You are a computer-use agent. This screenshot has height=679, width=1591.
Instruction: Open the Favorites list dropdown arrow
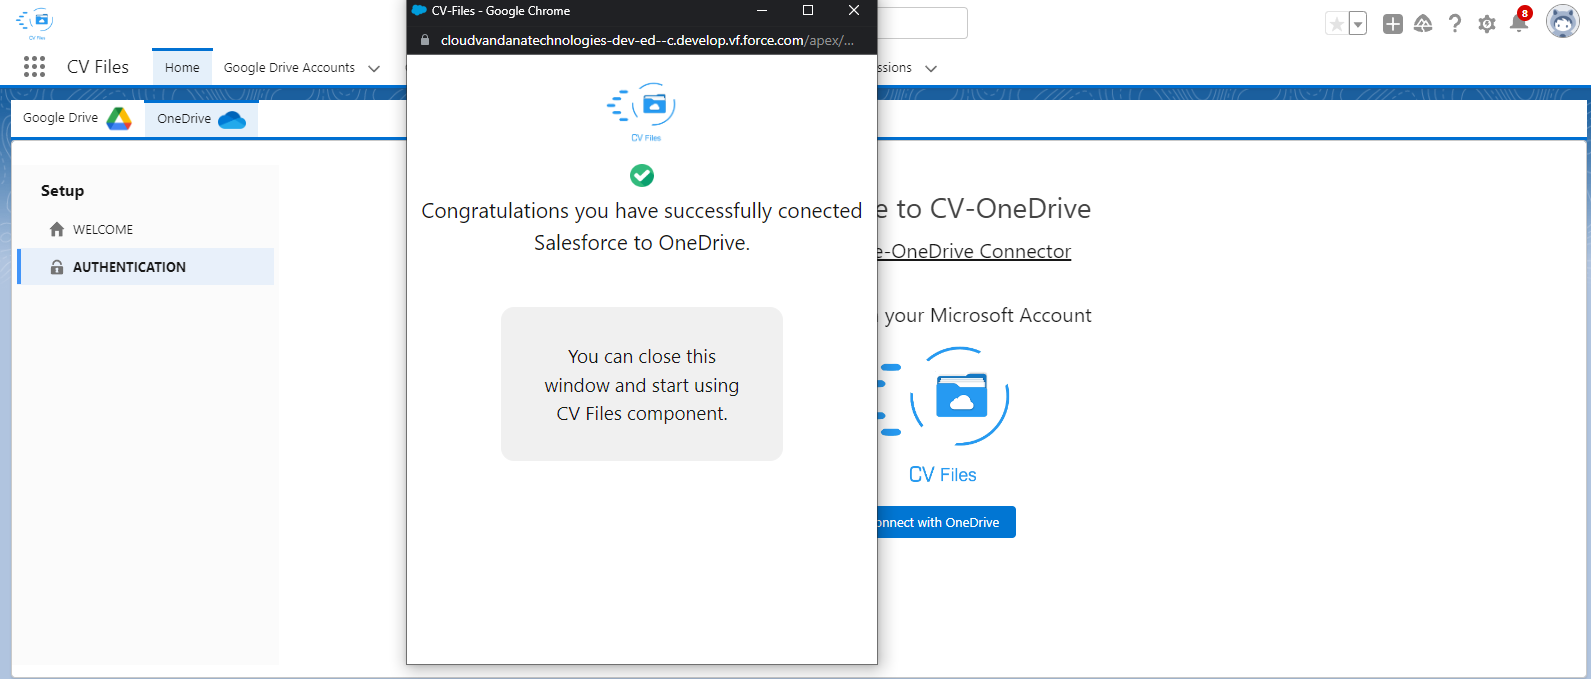tap(1358, 24)
